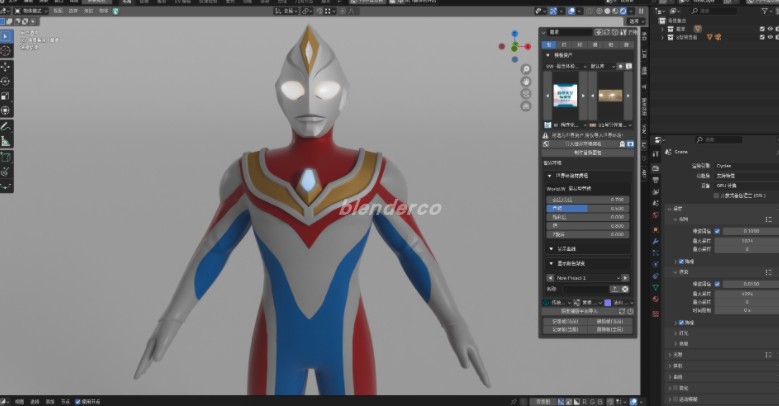Viewport: 779px width, 406px height.
Task: Toggle the Render denoise checkbox
Action: tap(682, 323)
